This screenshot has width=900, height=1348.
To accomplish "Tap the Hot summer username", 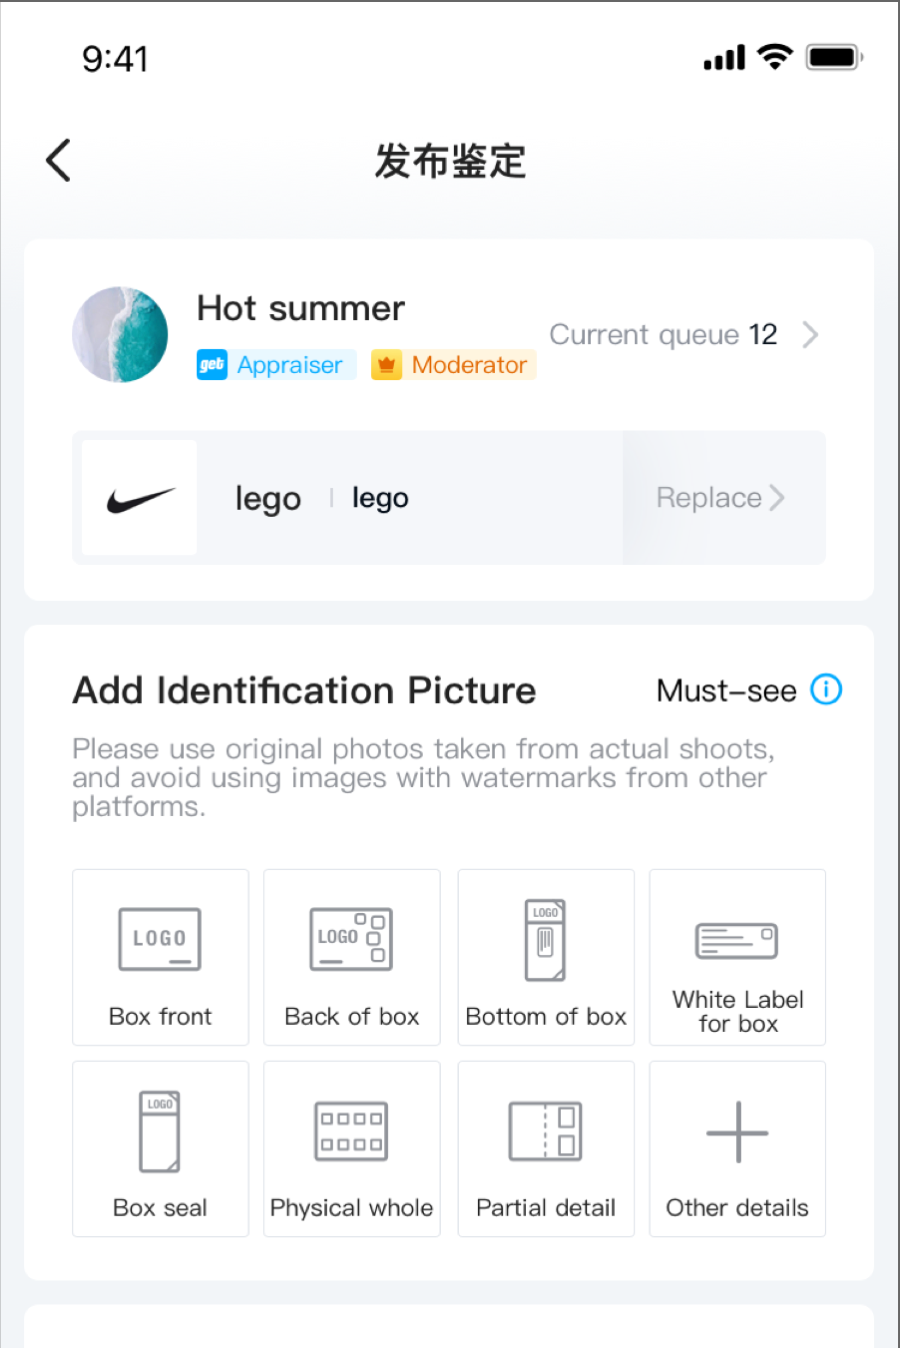I will pyautogui.click(x=301, y=308).
